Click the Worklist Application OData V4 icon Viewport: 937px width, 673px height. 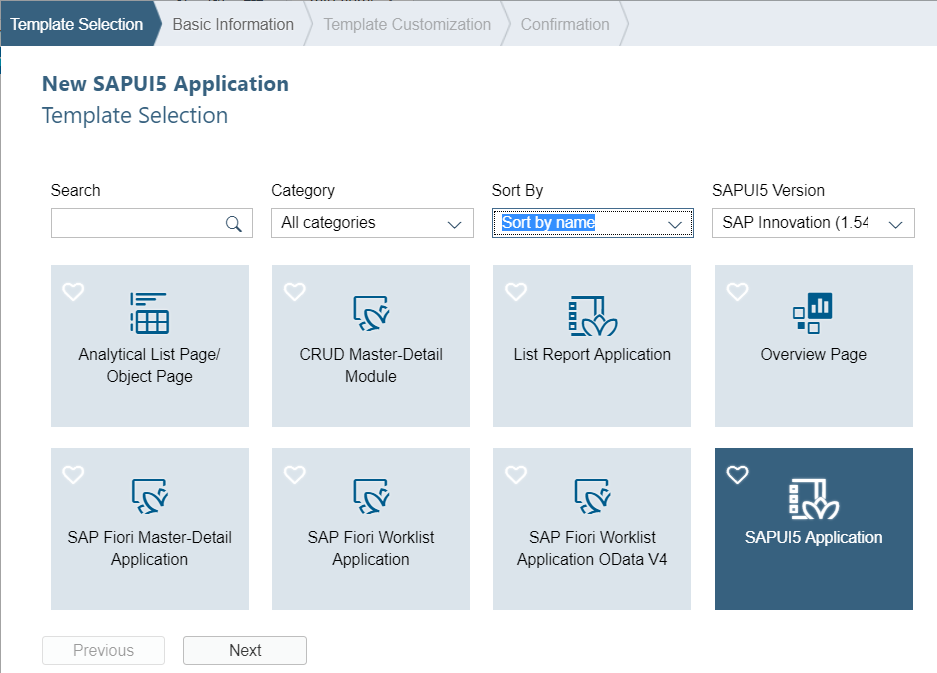click(x=592, y=496)
